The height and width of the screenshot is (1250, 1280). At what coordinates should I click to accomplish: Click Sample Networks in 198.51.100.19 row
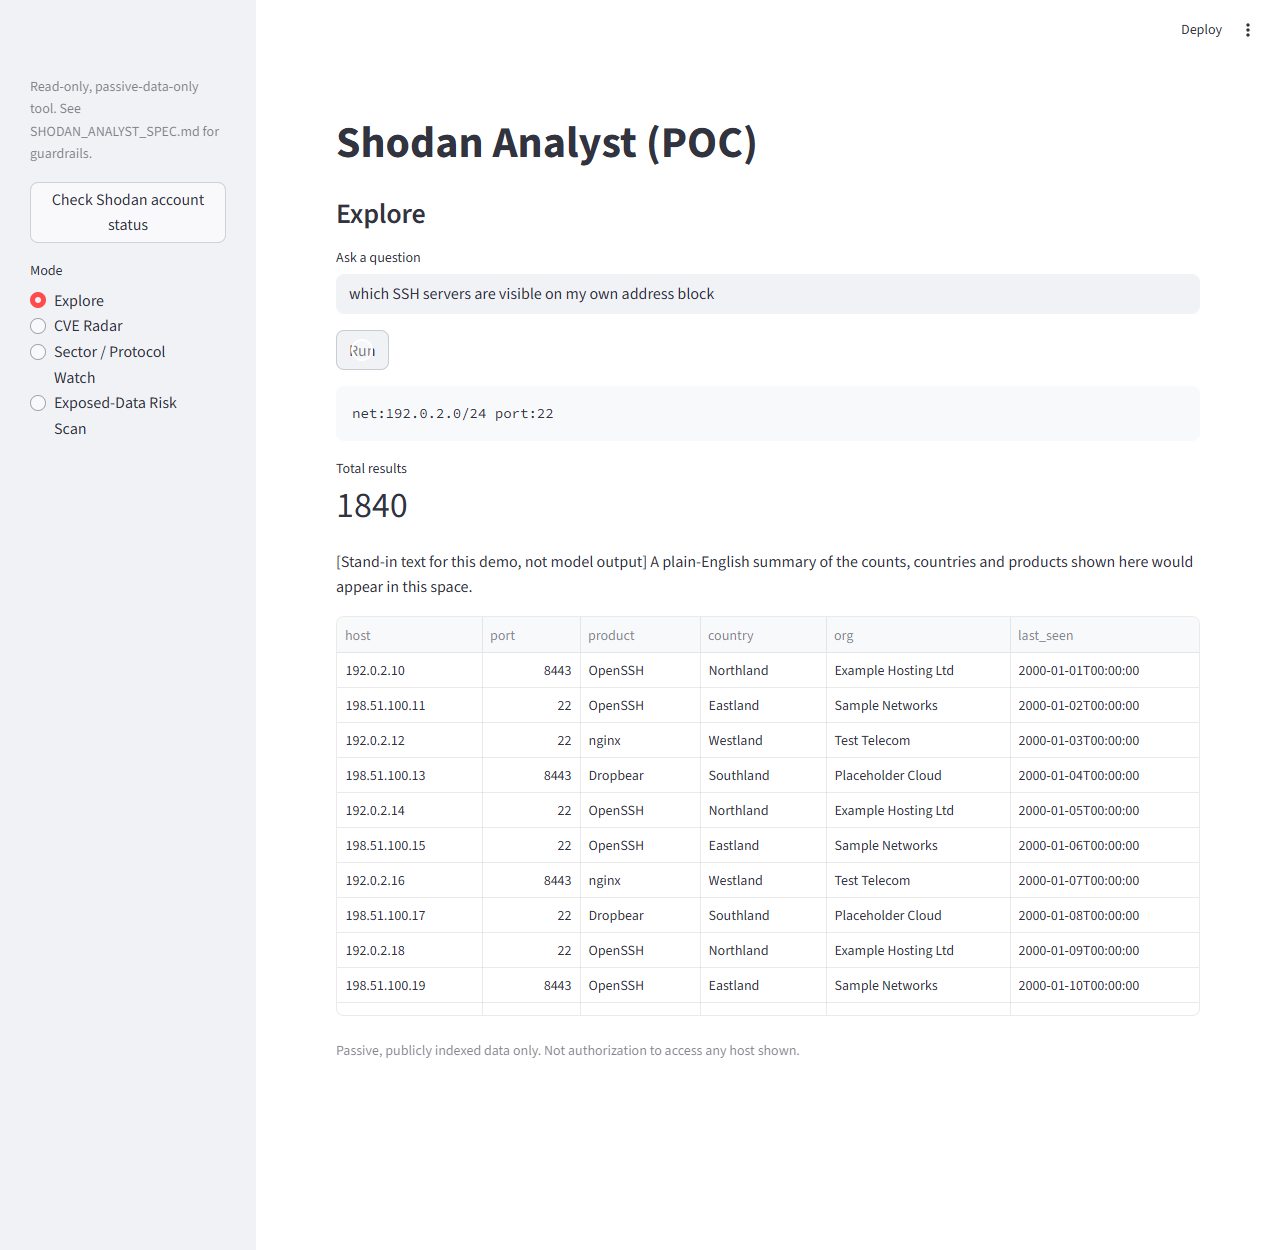918,985
